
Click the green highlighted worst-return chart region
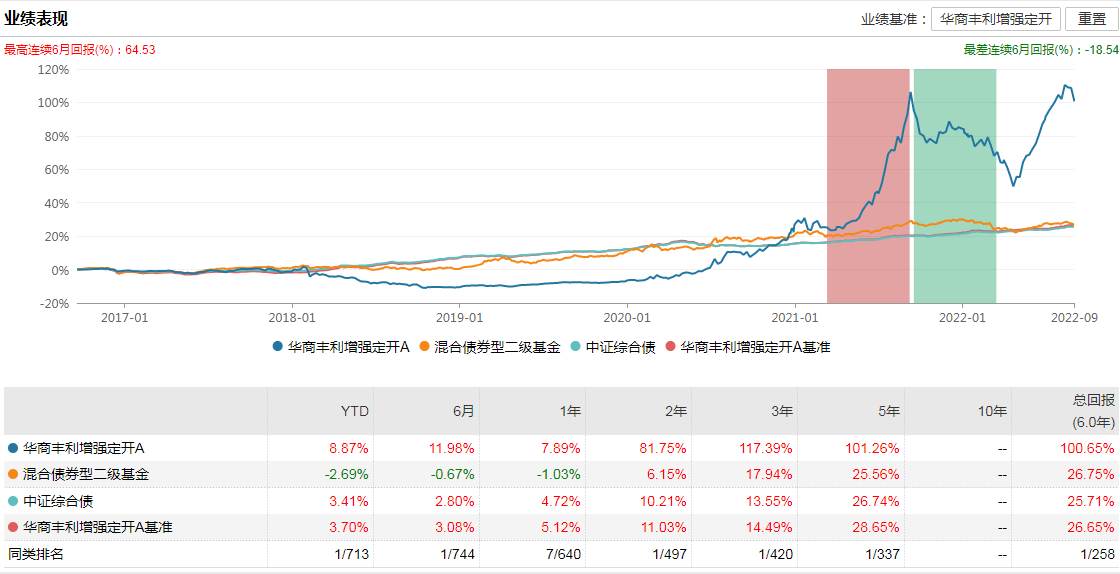[x=955, y=185]
